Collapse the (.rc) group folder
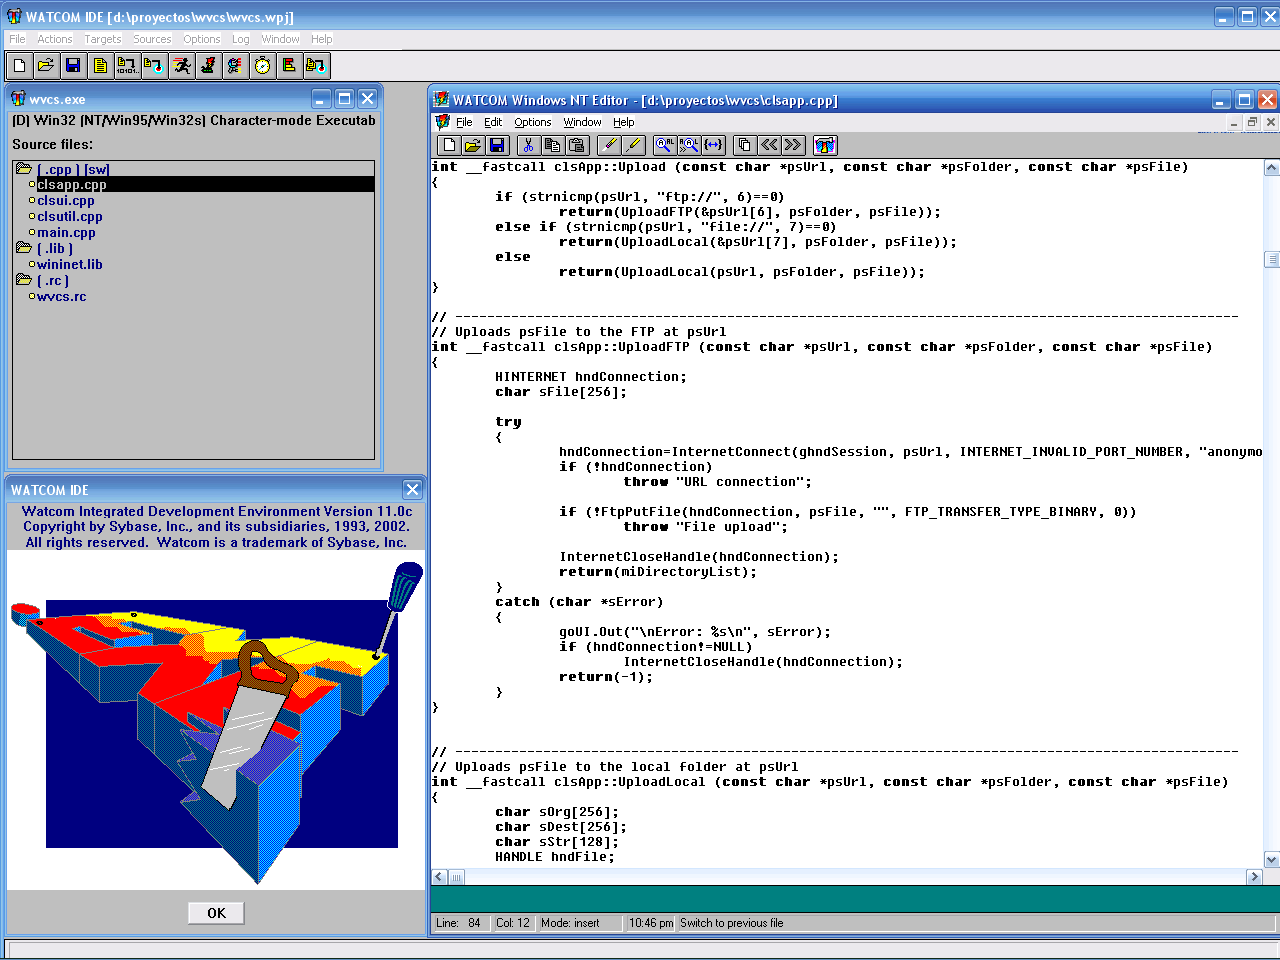 tap(24, 280)
